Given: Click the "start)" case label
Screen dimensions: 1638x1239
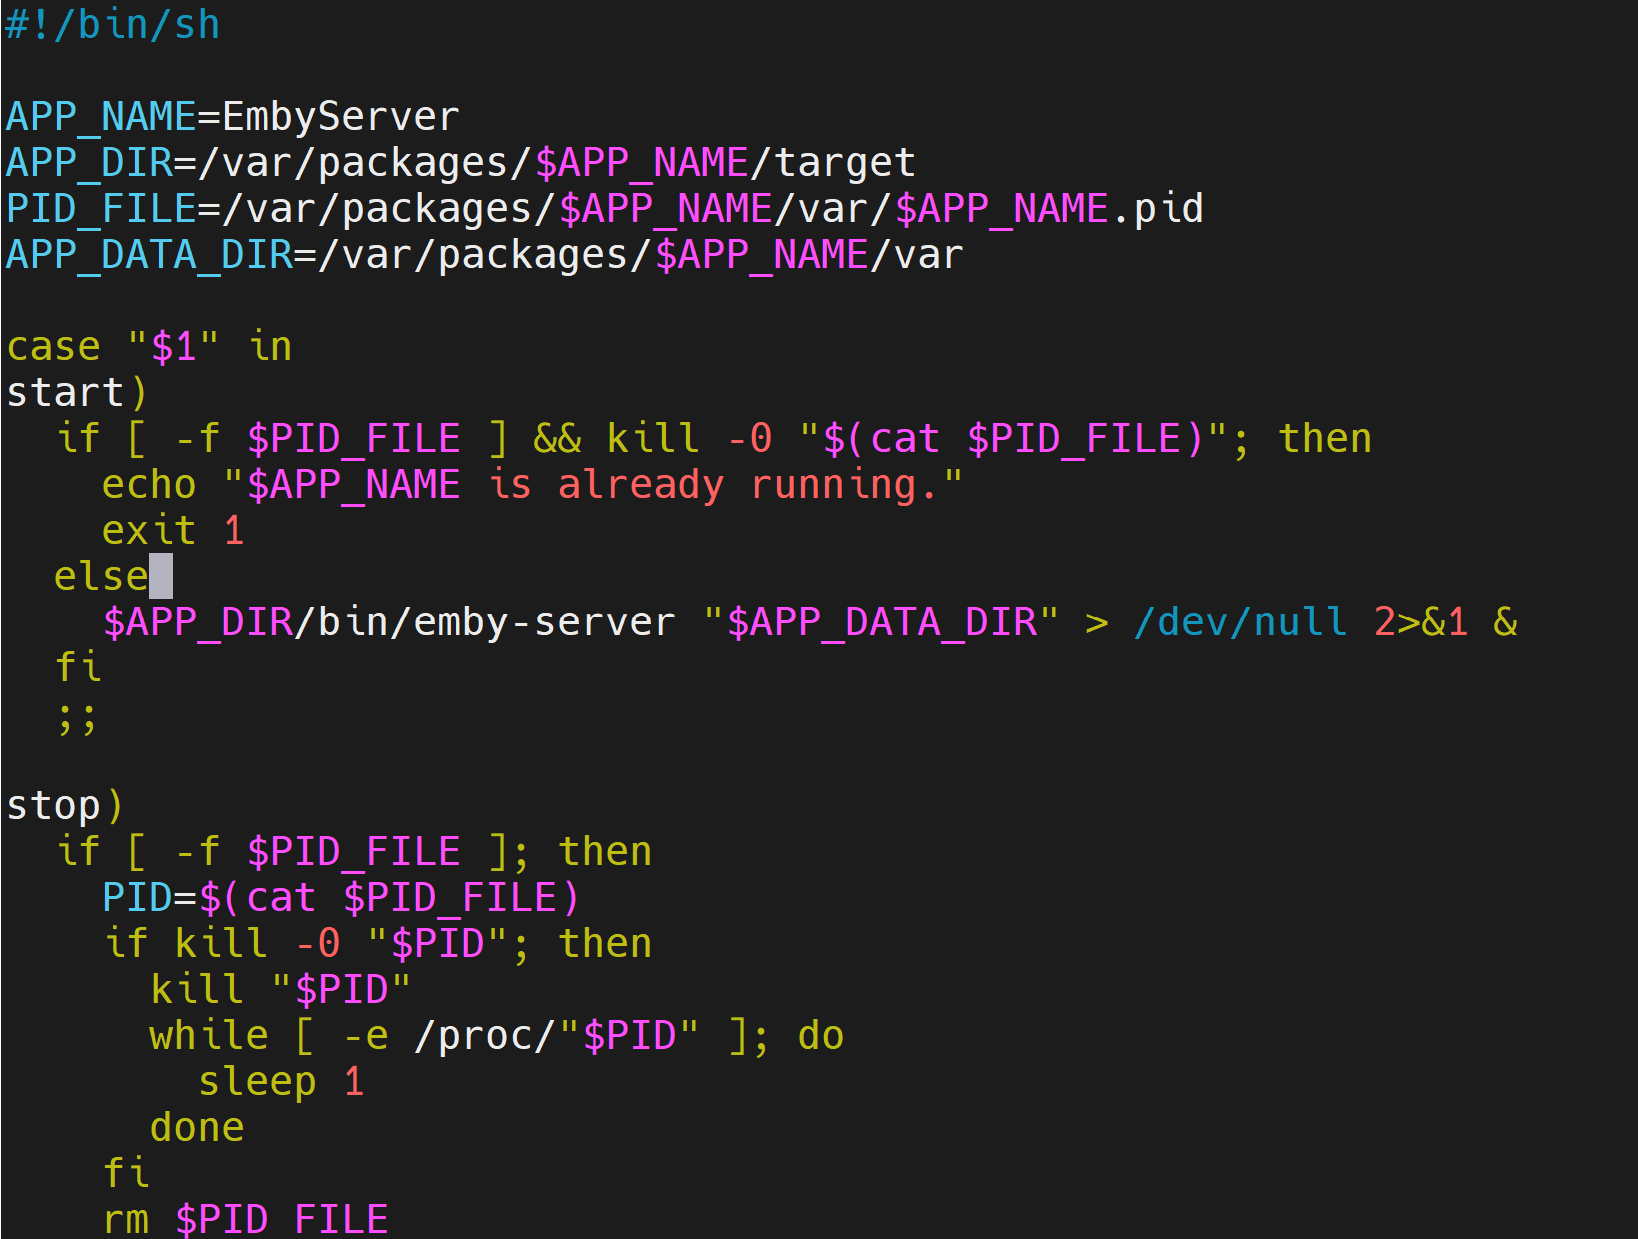Looking at the screenshot, I should click(x=77, y=393).
